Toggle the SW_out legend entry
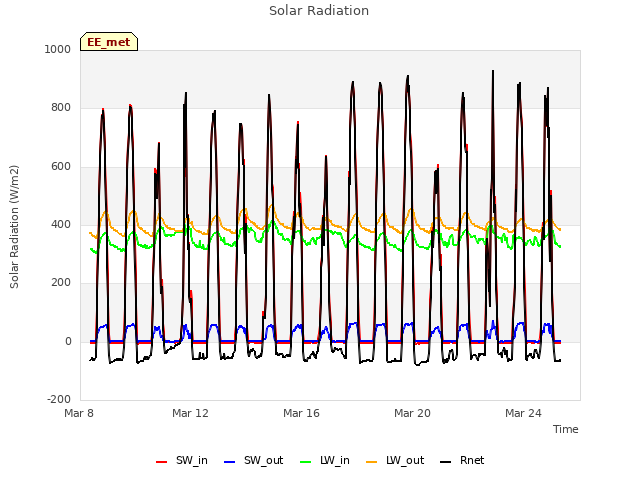Viewport: 640px width, 480px height. tap(253, 460)
